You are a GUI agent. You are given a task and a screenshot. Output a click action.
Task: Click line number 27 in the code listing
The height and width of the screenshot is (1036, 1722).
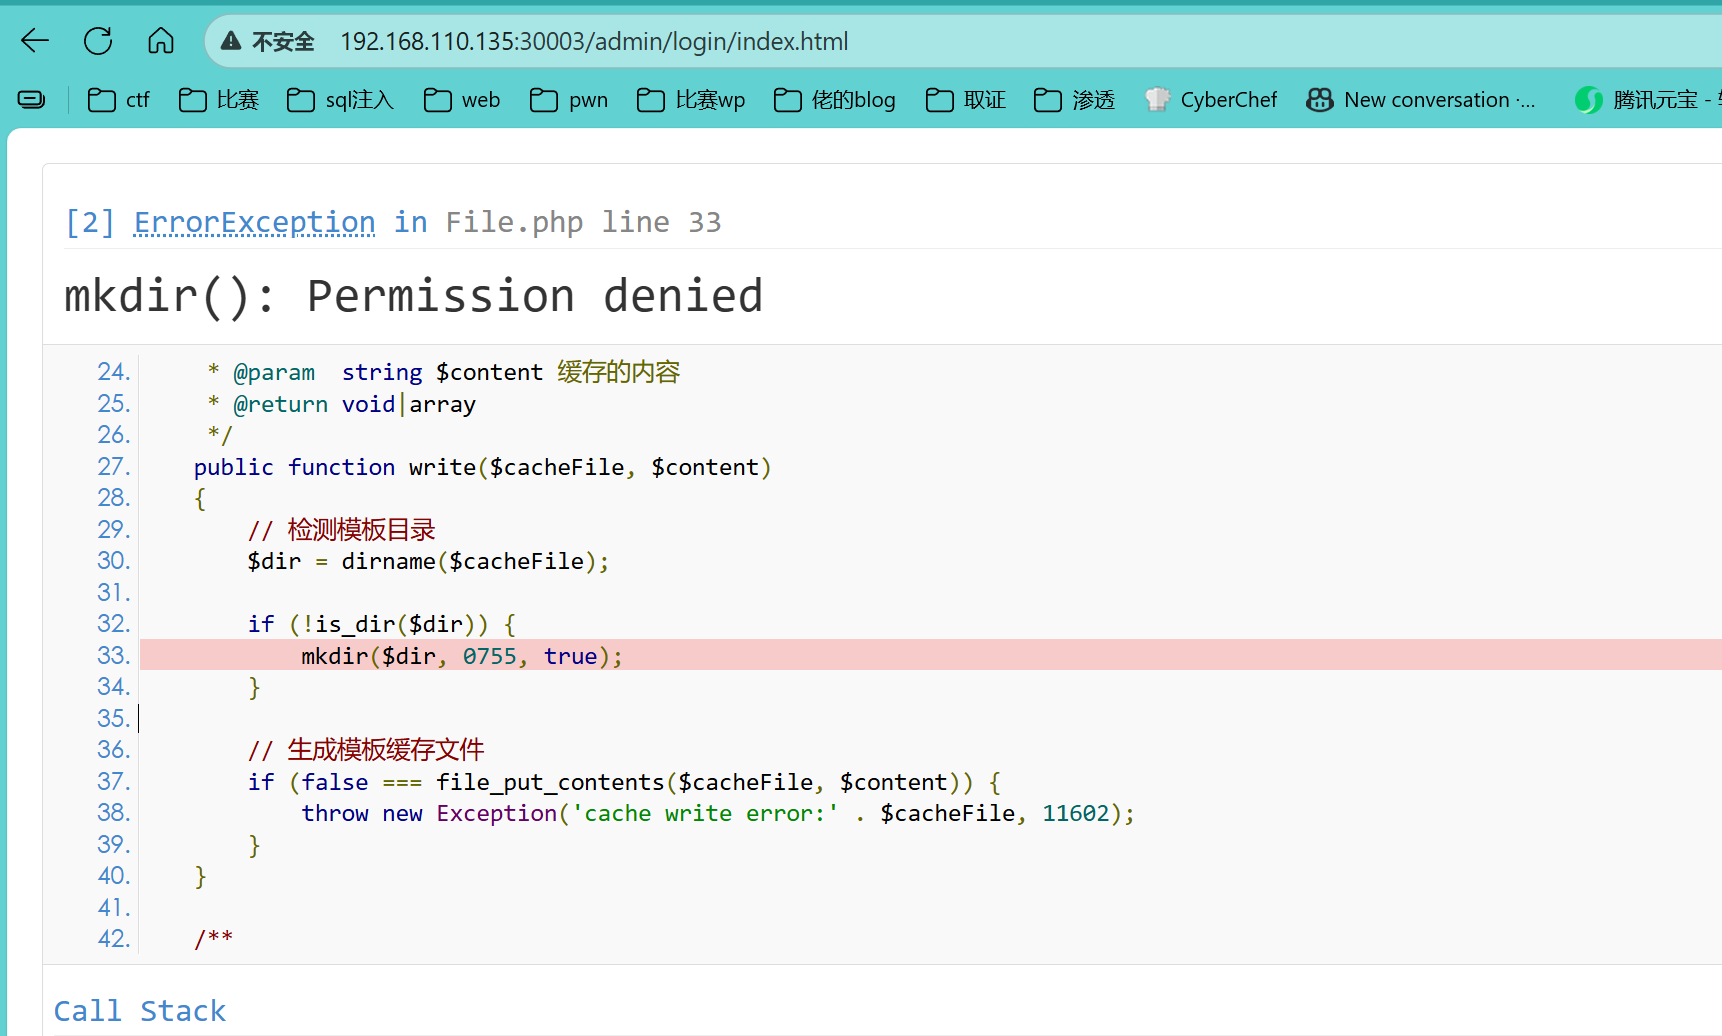[x=114, y=467]
